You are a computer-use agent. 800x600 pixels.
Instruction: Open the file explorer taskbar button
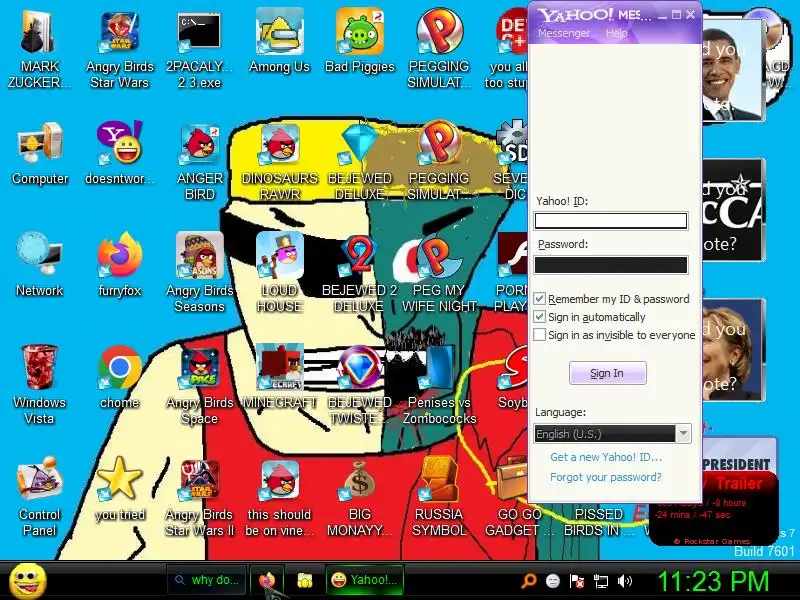[305, 580]
